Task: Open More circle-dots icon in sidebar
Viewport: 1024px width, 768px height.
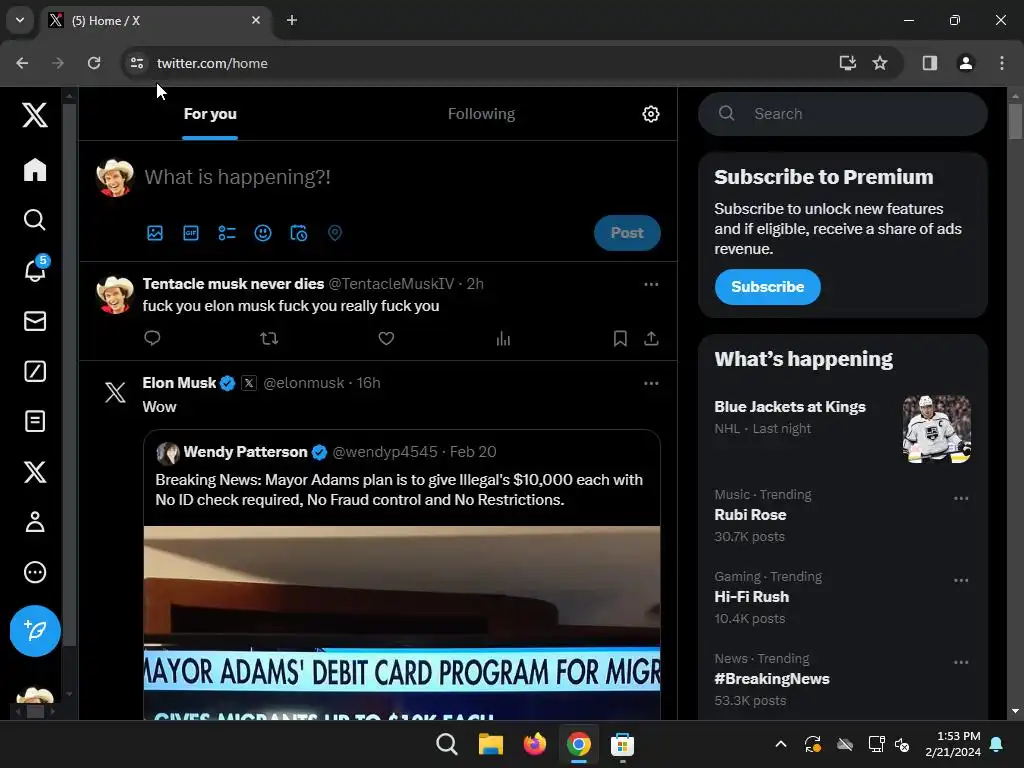Action: [35, 572]
